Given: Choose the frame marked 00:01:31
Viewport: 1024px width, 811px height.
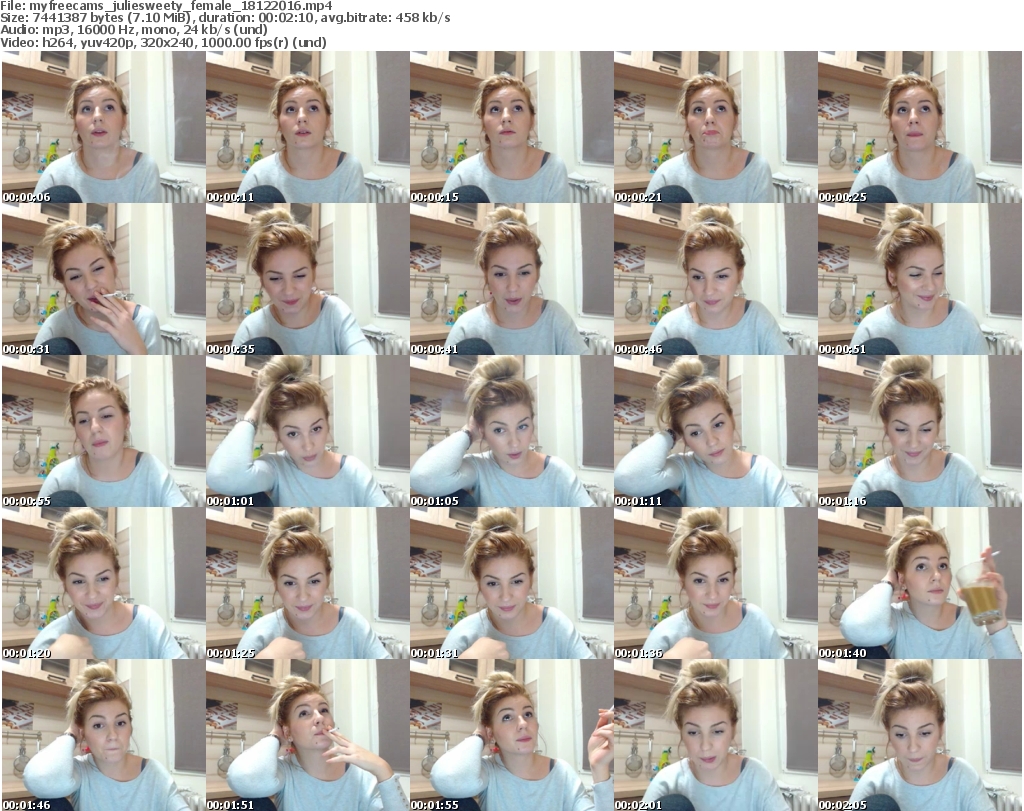Looking at the screenshot, I should [x=511, y=583].
